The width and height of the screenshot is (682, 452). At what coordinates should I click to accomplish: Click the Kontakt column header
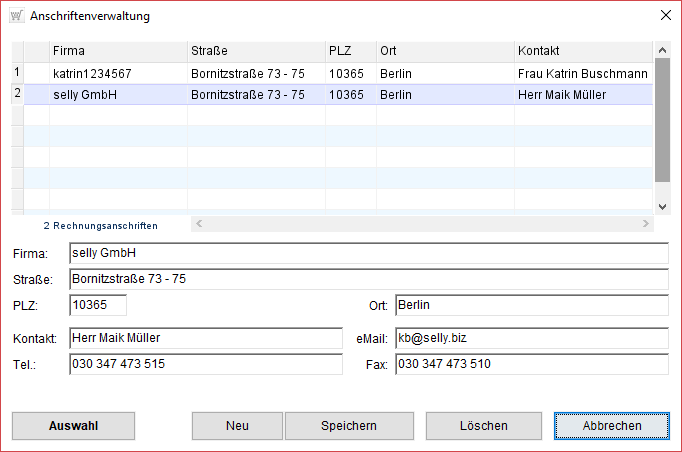coord(583,50)
